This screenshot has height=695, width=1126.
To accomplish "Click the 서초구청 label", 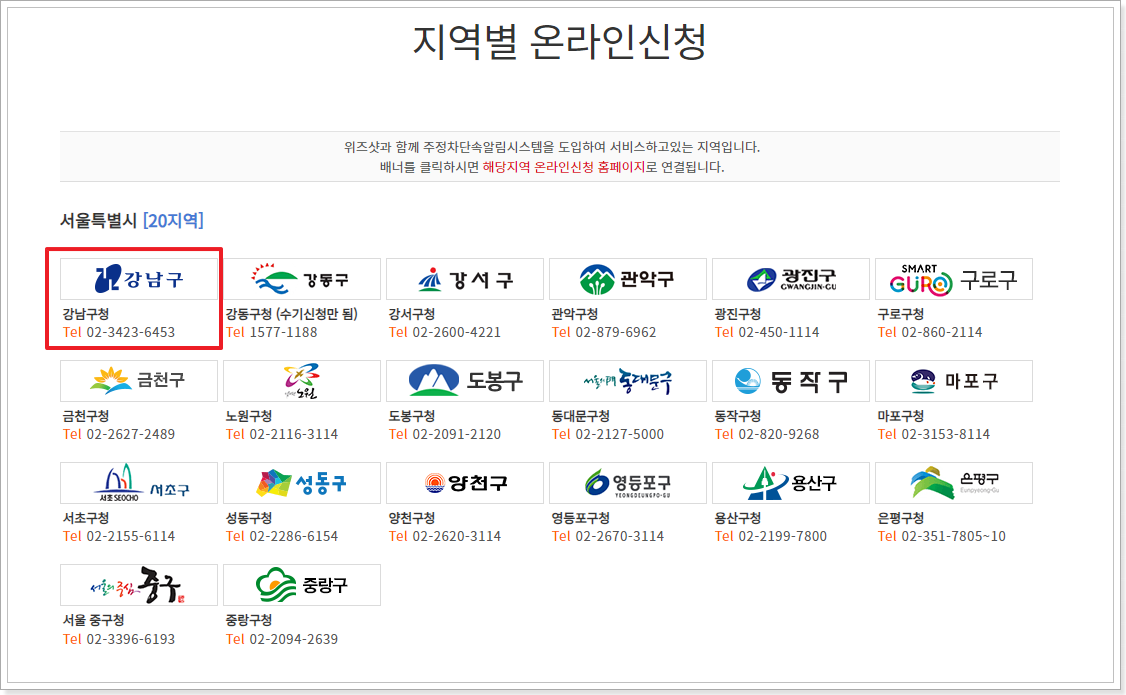I will [85, 518].
